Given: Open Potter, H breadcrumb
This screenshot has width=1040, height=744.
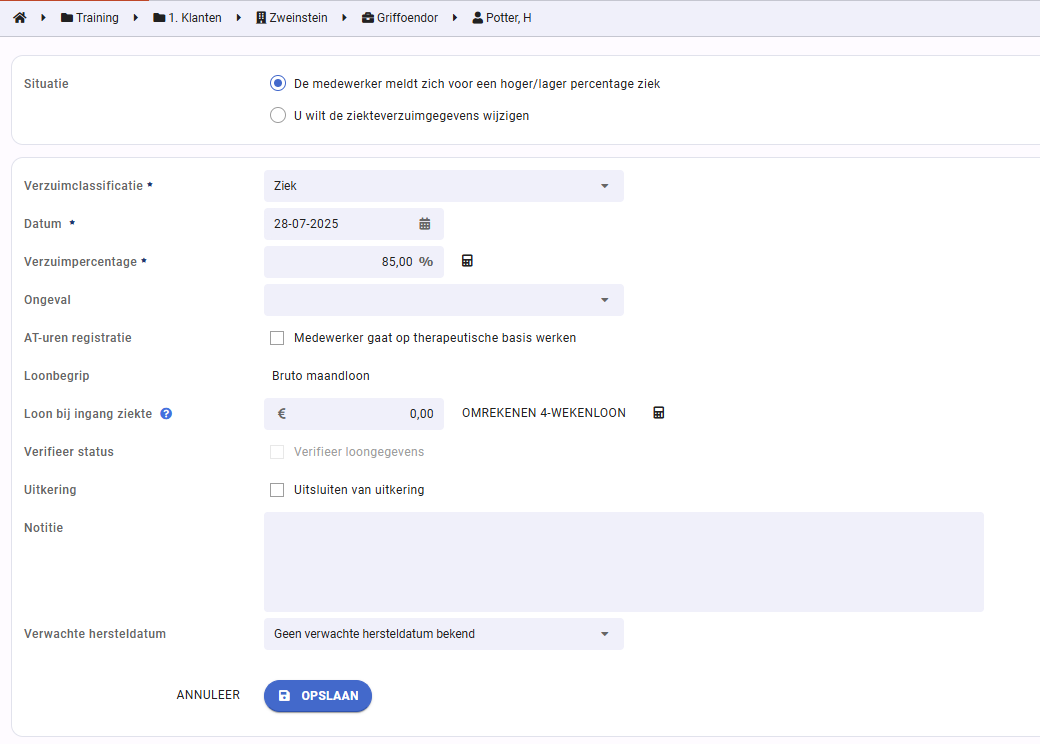Looking at the screenshot, I should point(502,18).
